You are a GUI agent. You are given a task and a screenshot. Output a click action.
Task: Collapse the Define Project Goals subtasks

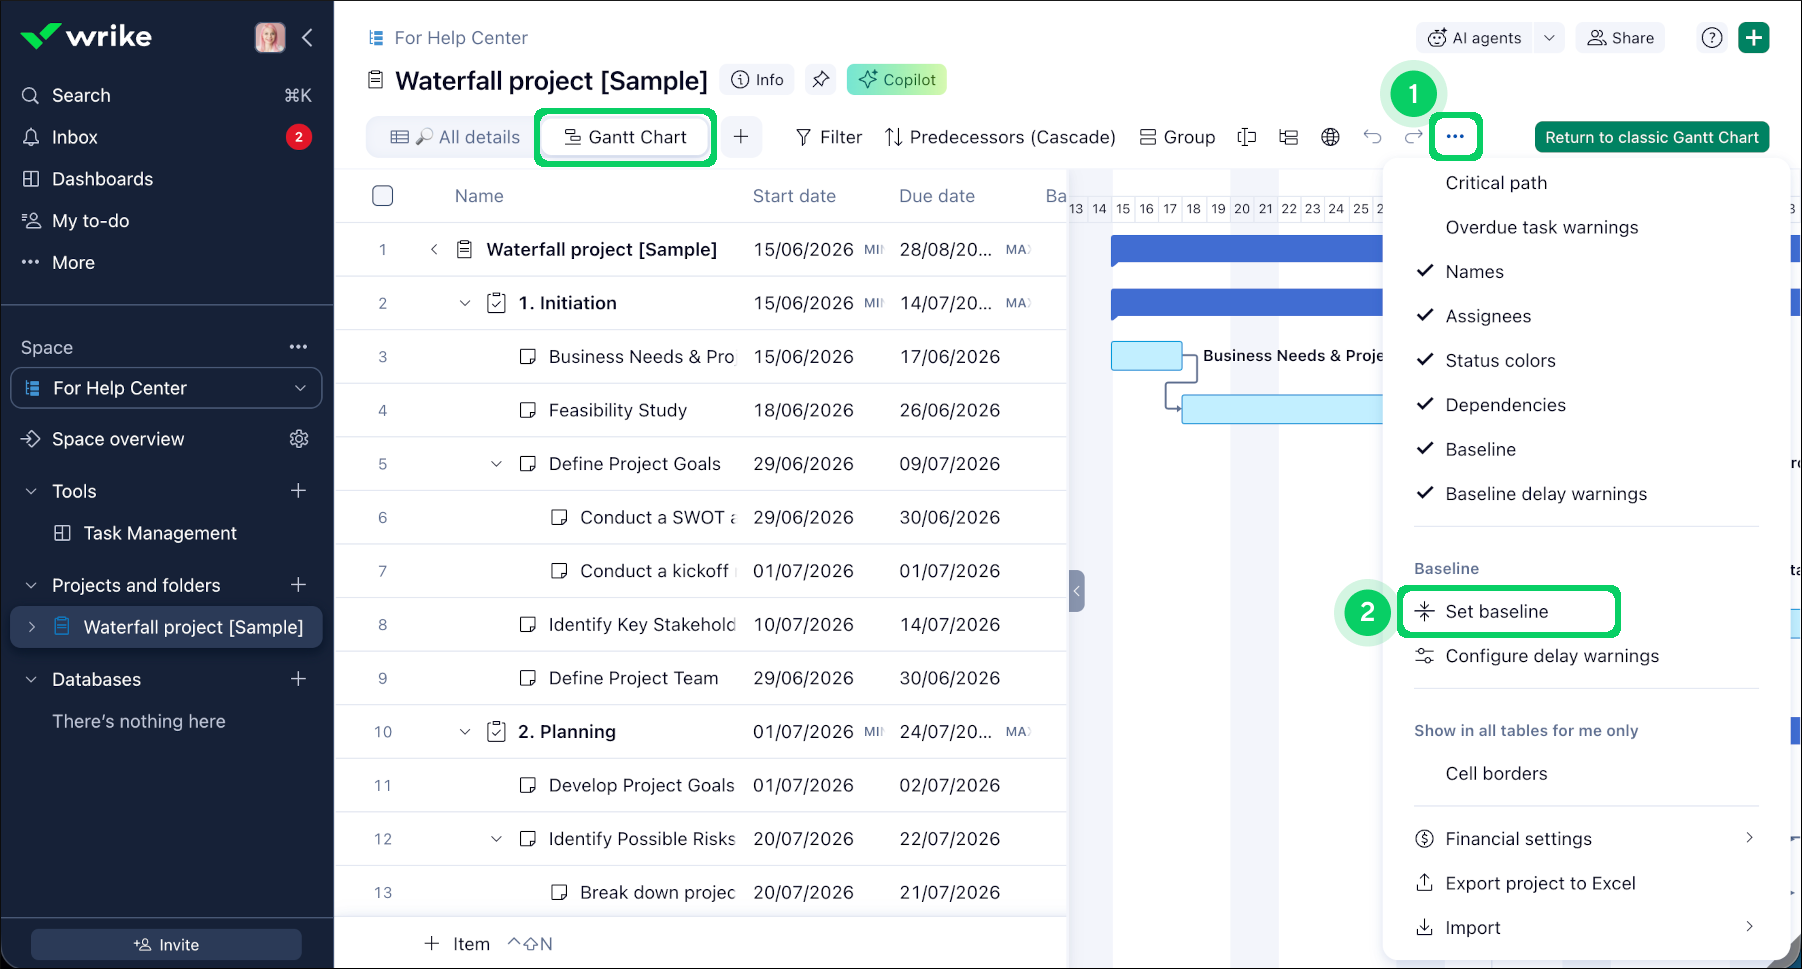tap(496, 464)
